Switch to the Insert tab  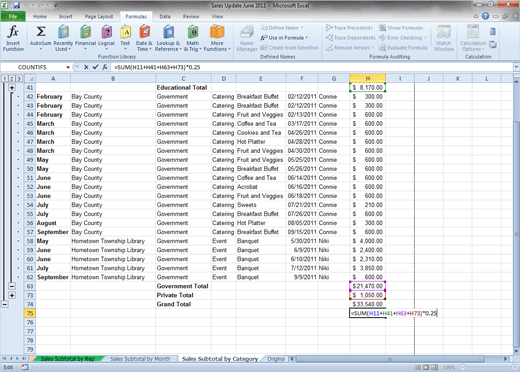[65, 16]
